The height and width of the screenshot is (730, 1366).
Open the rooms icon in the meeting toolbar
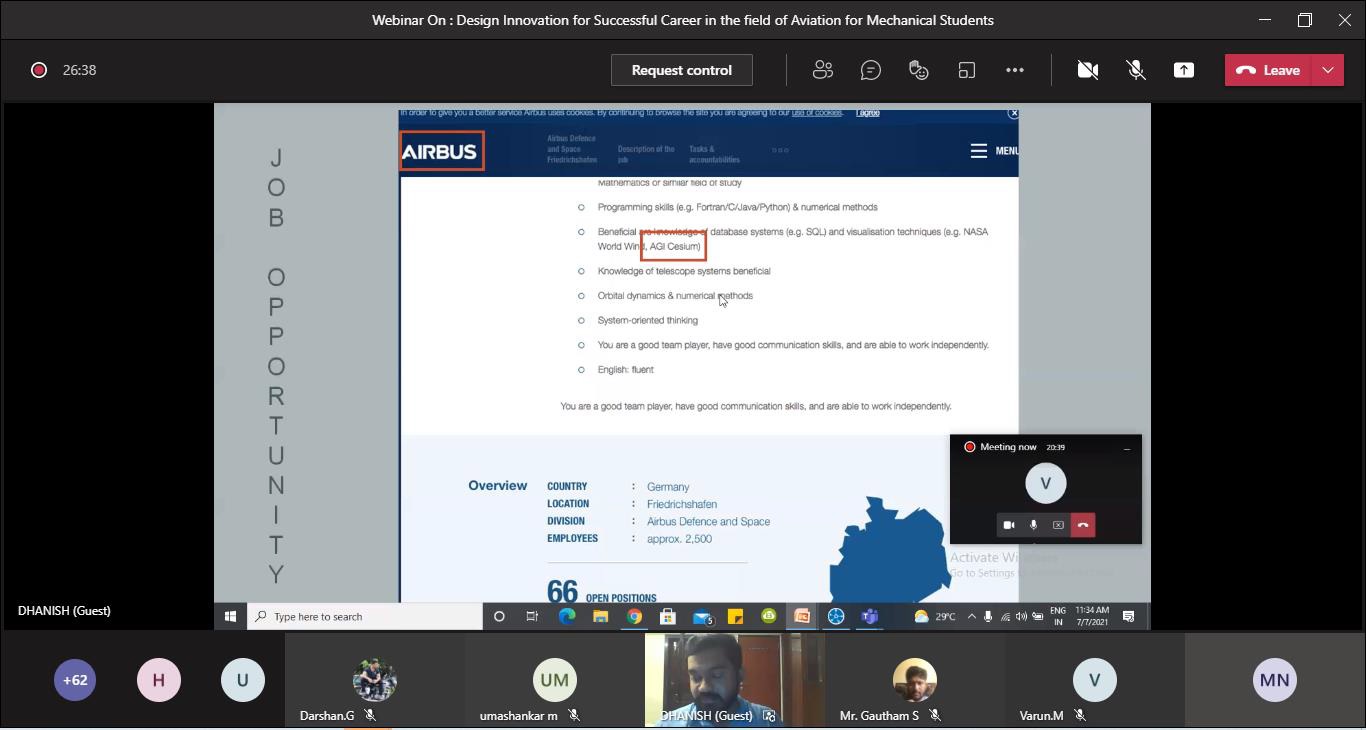[x=967, y=70]
